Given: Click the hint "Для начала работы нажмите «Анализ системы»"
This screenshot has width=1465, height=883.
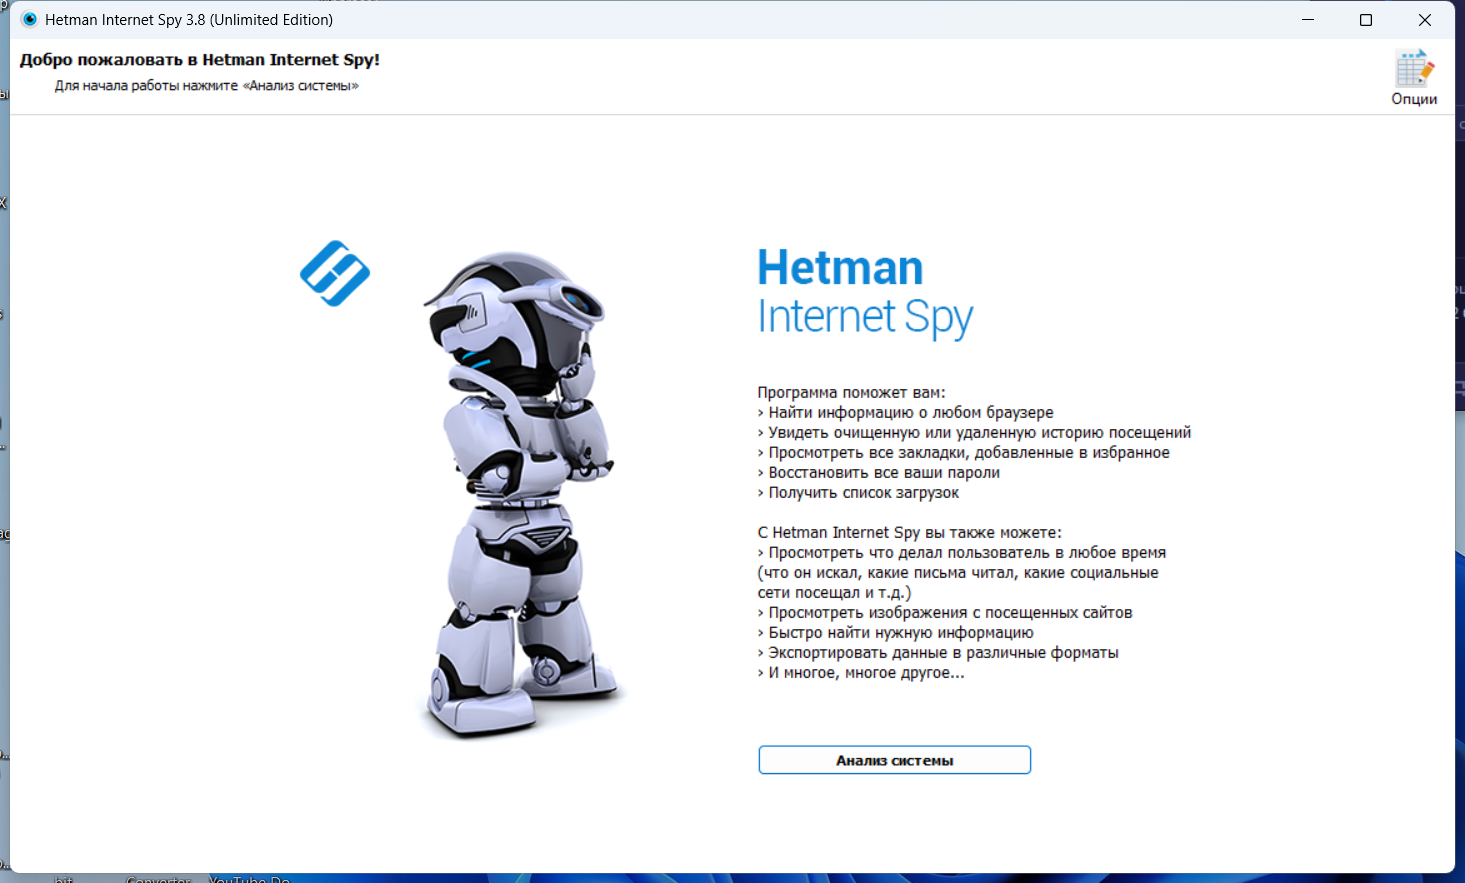Looking at the screenshot, I should click(x=207, y=86).
